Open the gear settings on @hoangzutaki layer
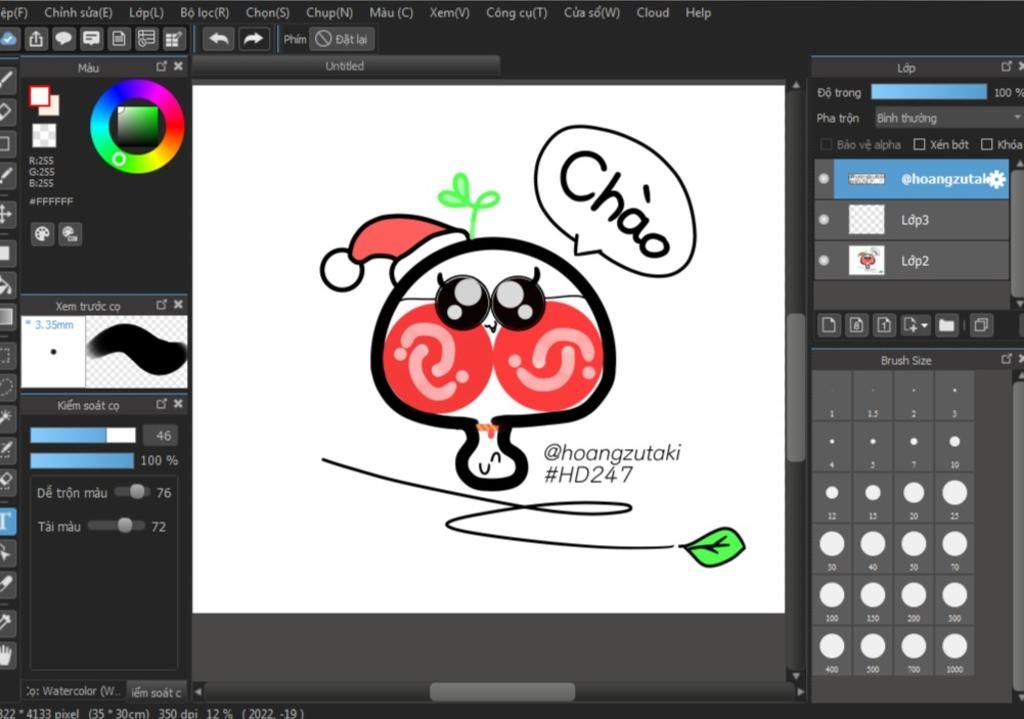The image size is (1024, 719). click(x=996, y=179)
